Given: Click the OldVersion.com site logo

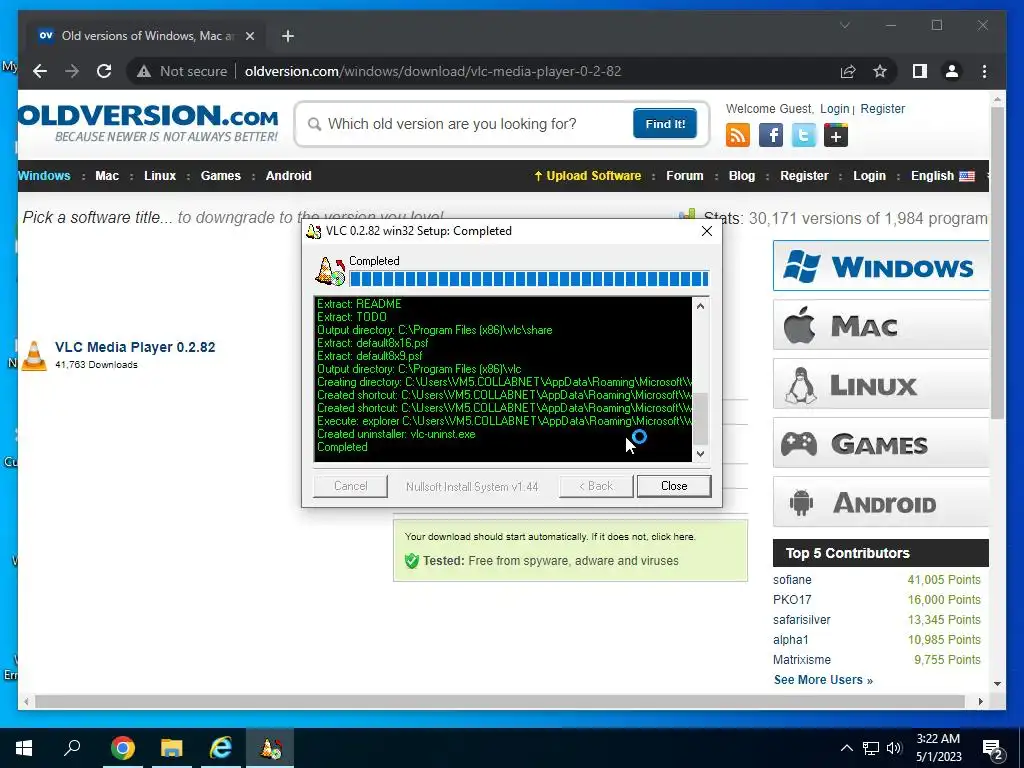Looking at the screenshot, I should [148, 123].
